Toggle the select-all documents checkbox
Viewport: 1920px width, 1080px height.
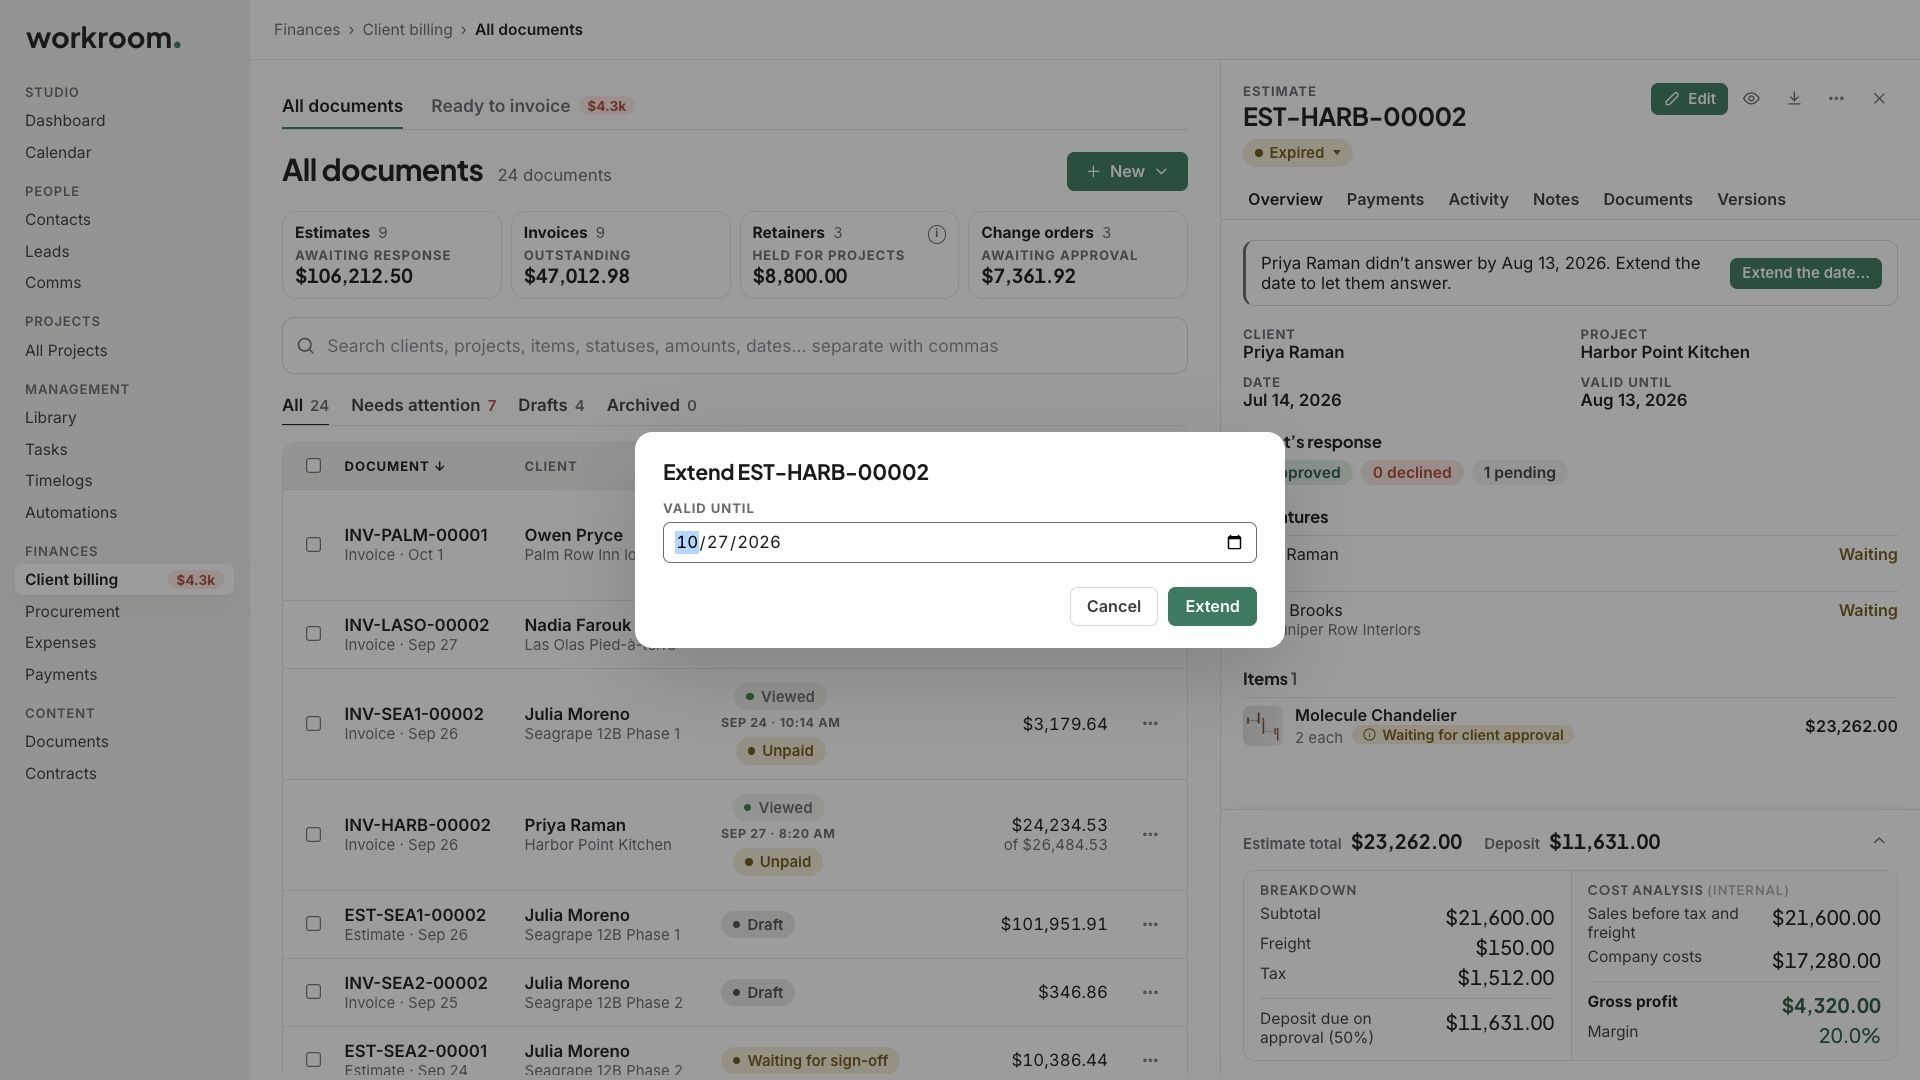pos(313,466)
